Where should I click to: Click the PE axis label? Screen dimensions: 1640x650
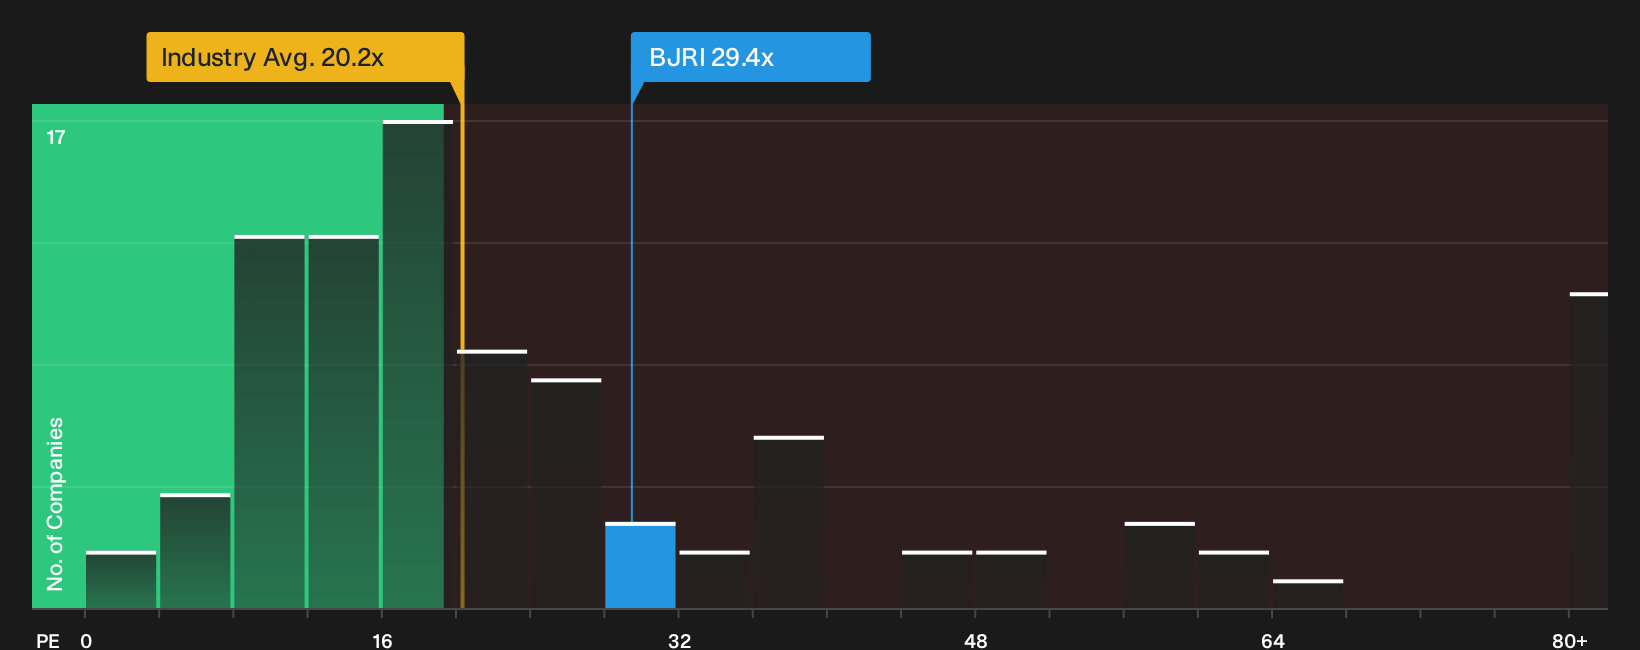[47, 641]
